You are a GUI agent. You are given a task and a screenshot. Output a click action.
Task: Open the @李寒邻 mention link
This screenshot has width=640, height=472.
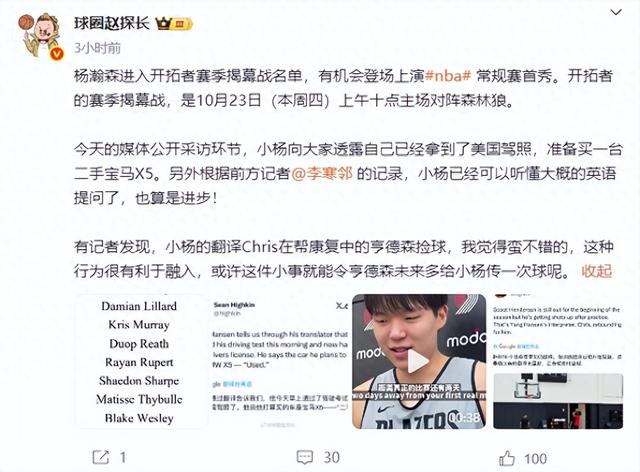click(322, 174)
